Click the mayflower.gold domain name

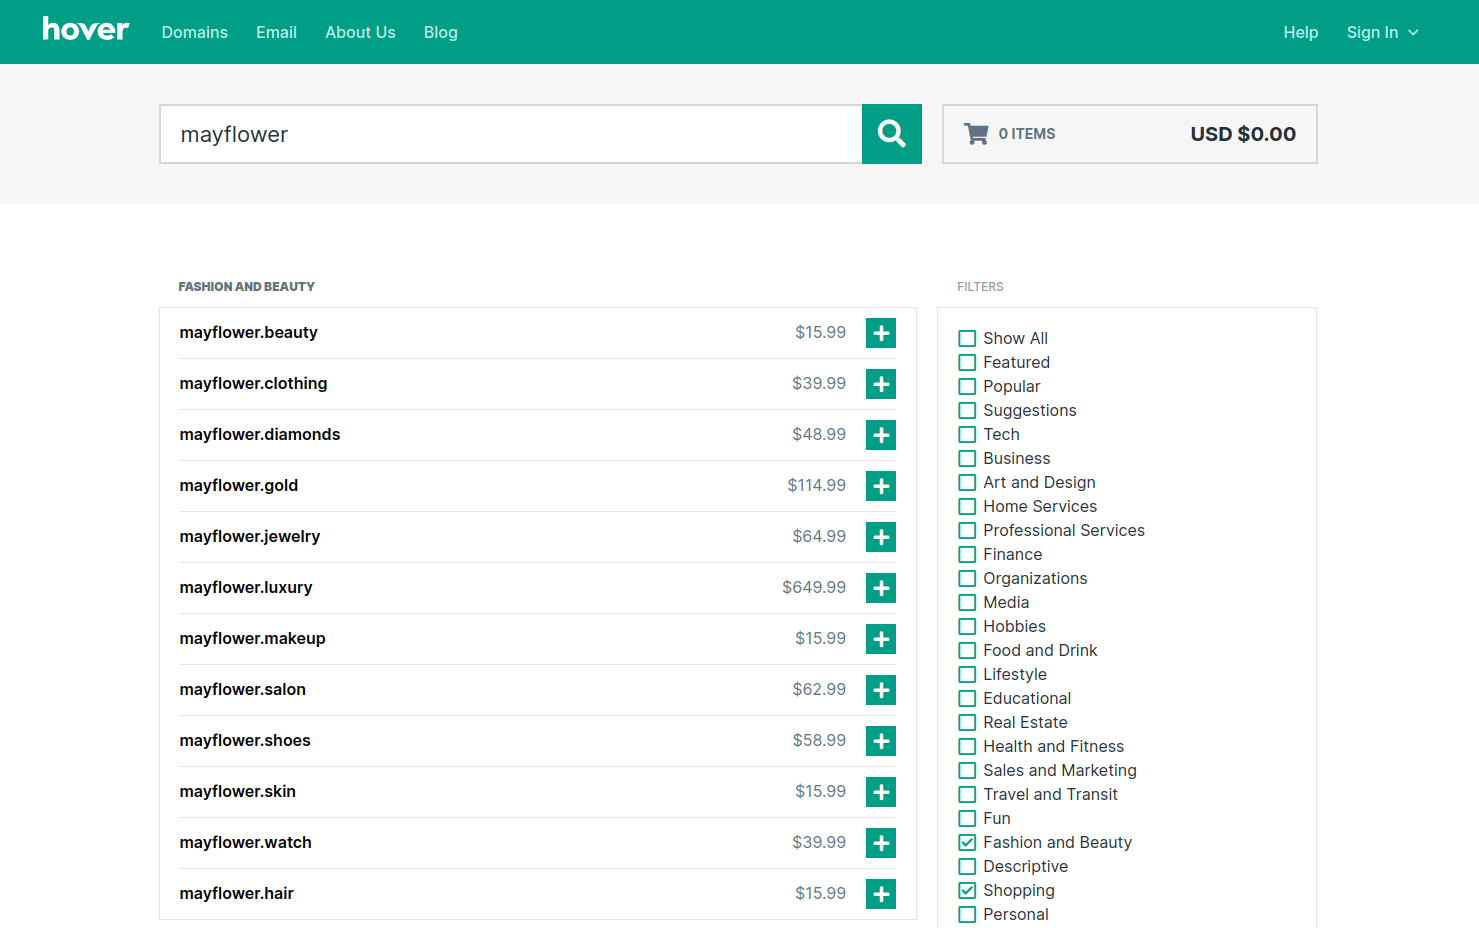point(239,486)
